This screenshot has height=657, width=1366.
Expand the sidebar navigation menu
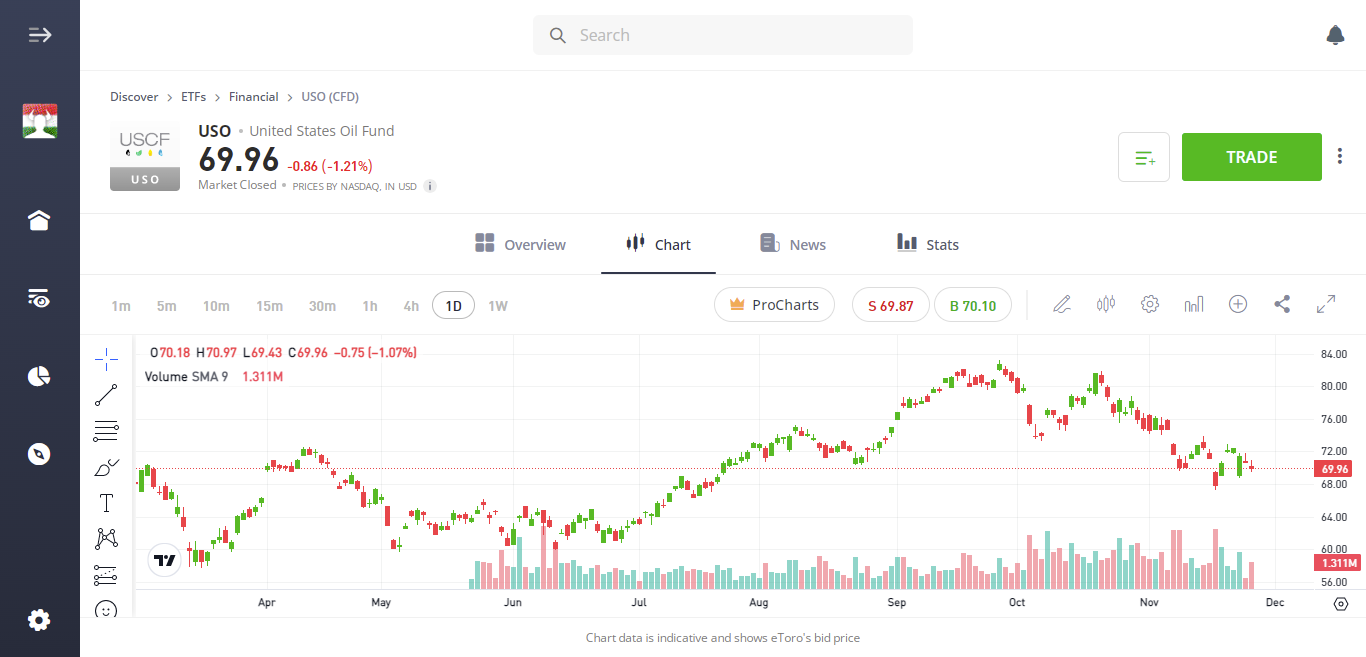click(x=39, y=34)
